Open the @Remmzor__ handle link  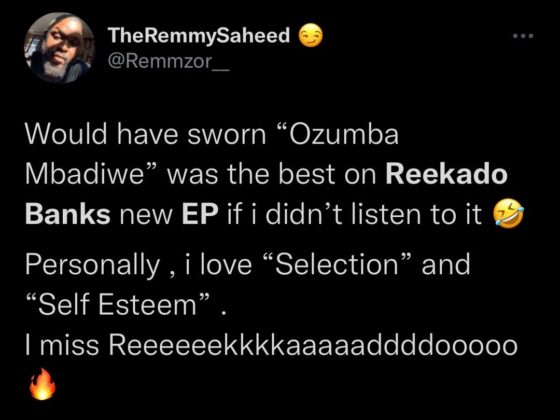tap(169, 62)
